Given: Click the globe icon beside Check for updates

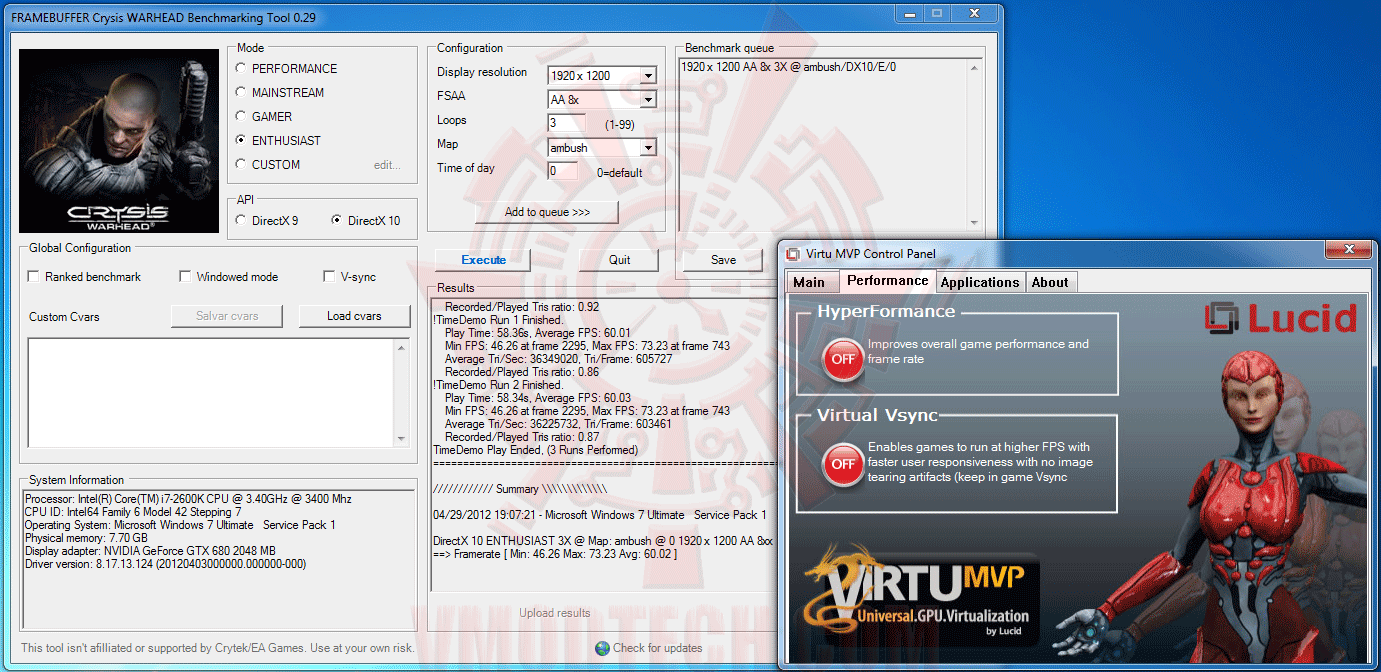Looking at the screenshot, I should [x=602, y=648].
